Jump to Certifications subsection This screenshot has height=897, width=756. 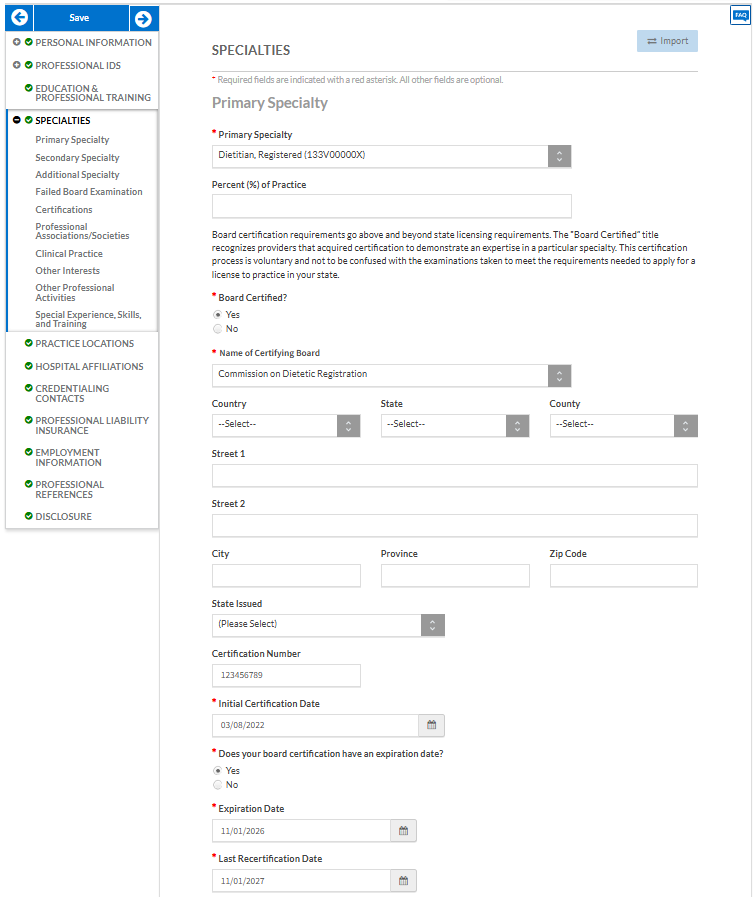(x=63, y=209)
